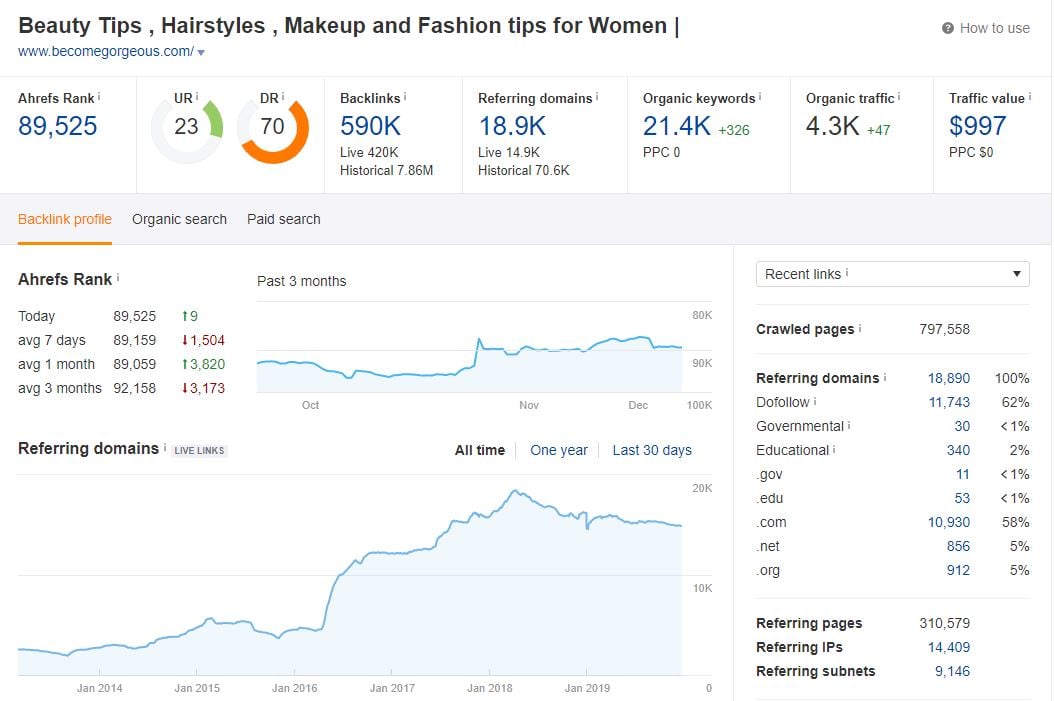Click the 590K backlinks number link

tap(371, 126)
